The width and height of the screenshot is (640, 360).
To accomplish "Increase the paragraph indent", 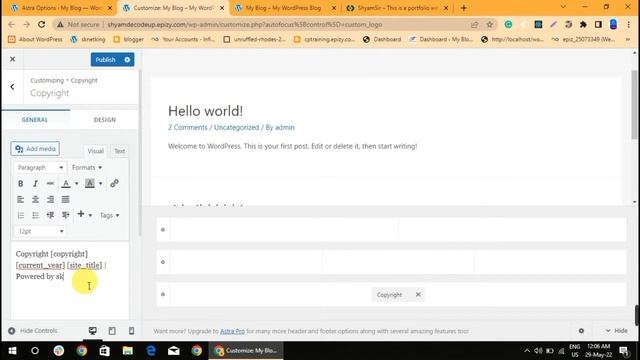I will point(65,215).
